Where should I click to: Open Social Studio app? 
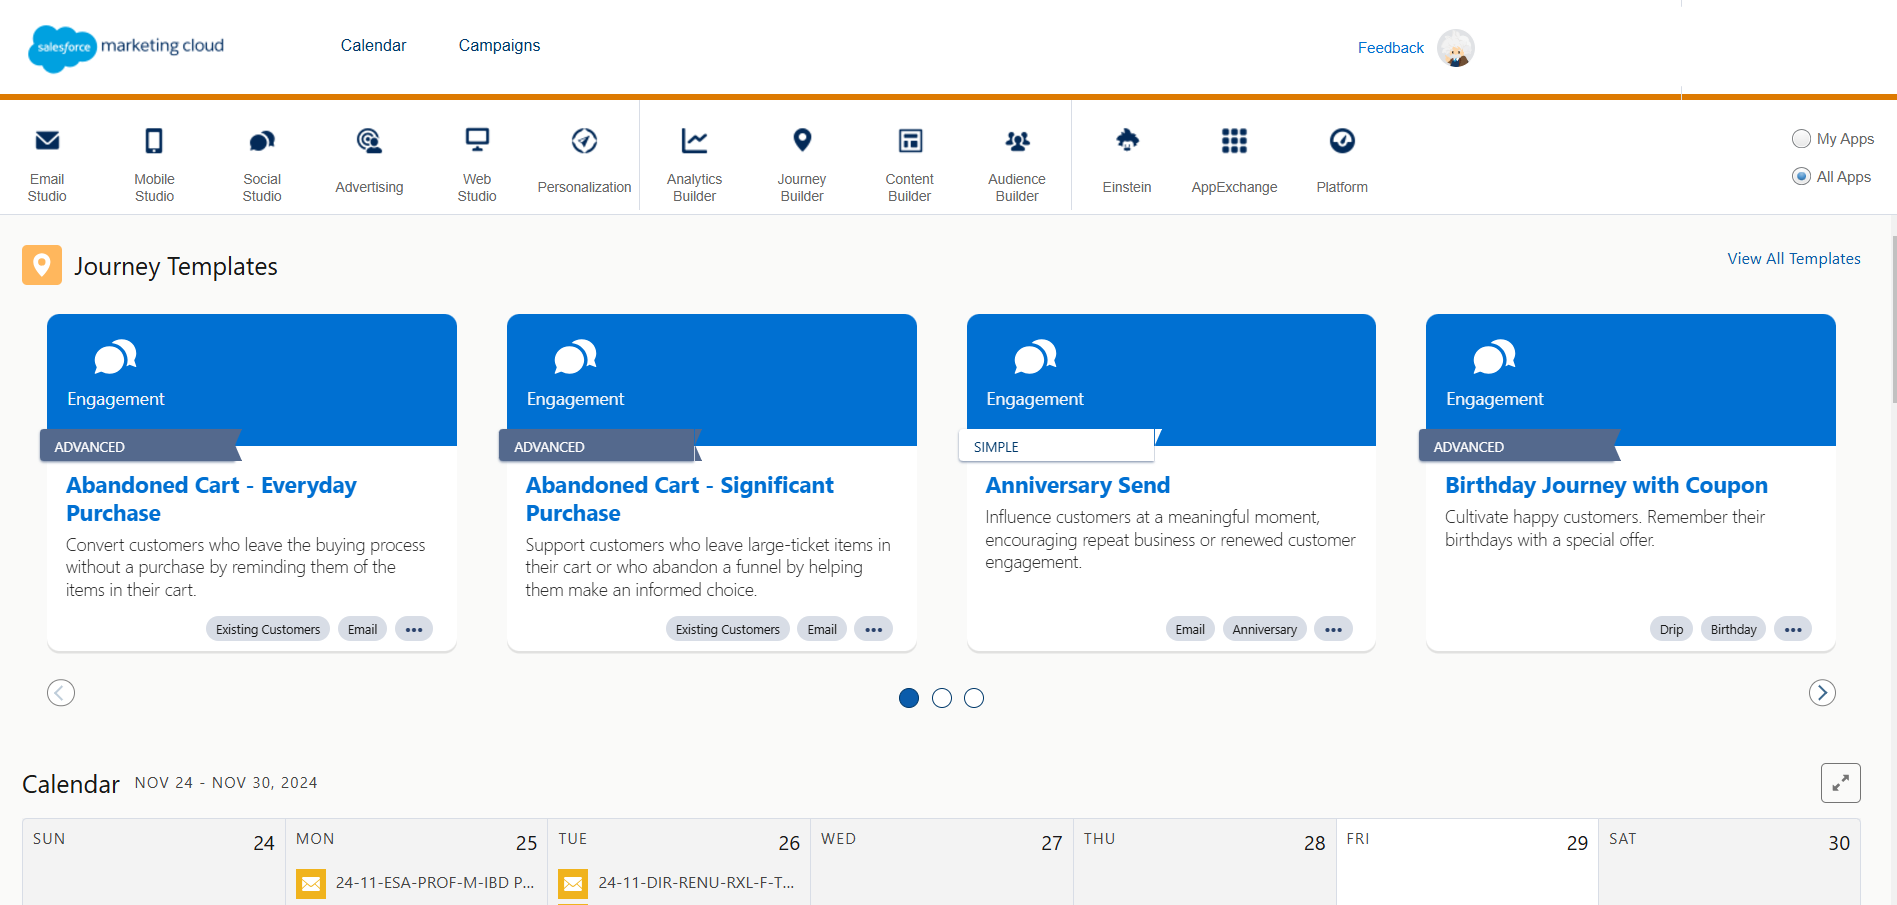(262, 165)
